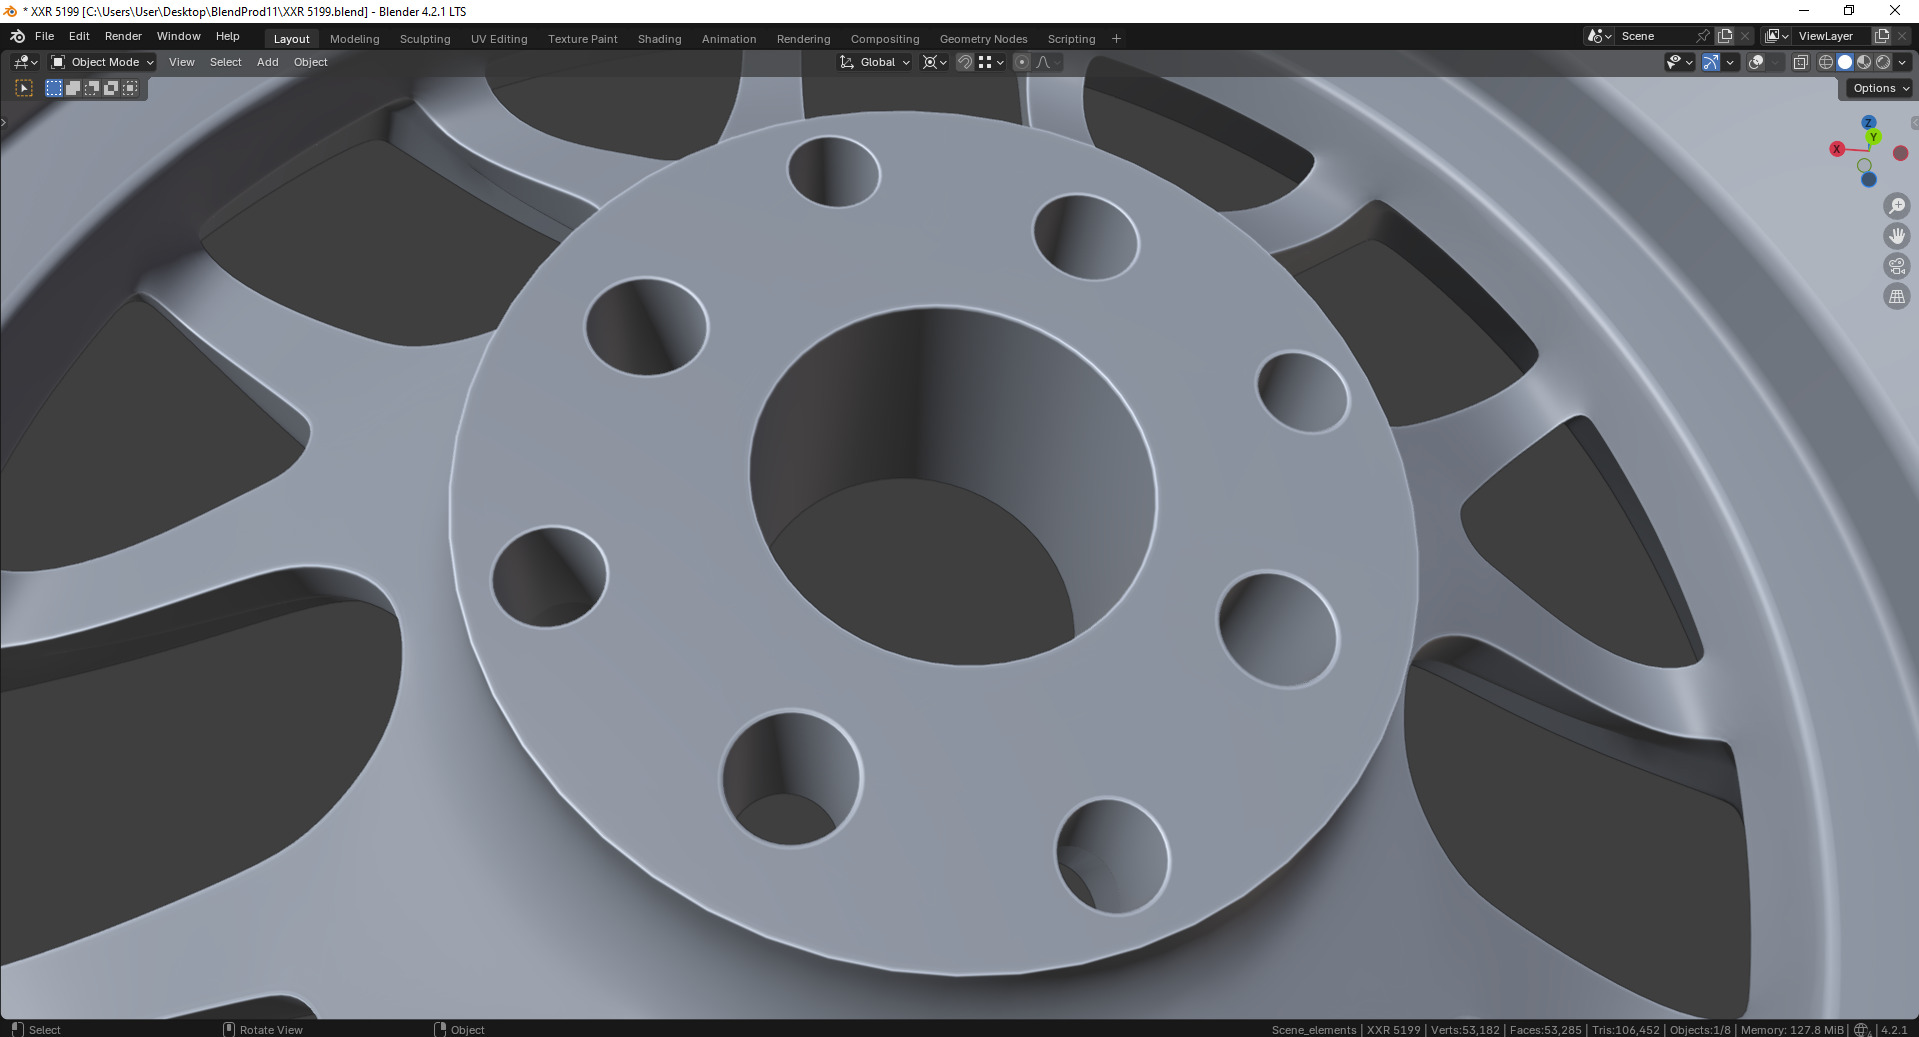Click the Scene browse icon
Viewport: 1919px width, 1037px height.
coord(1599,36)
